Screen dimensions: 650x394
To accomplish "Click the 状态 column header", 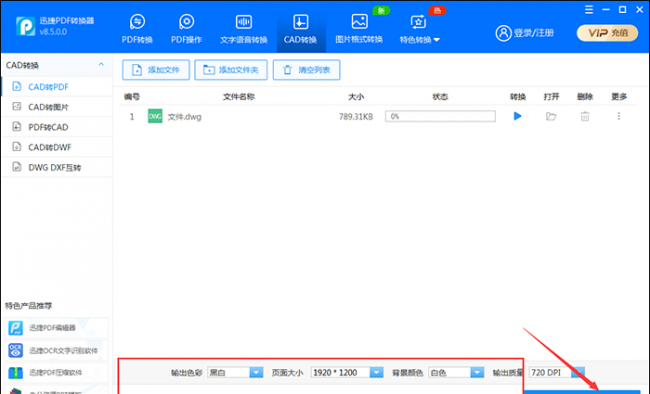I will (x=440, y=97).
